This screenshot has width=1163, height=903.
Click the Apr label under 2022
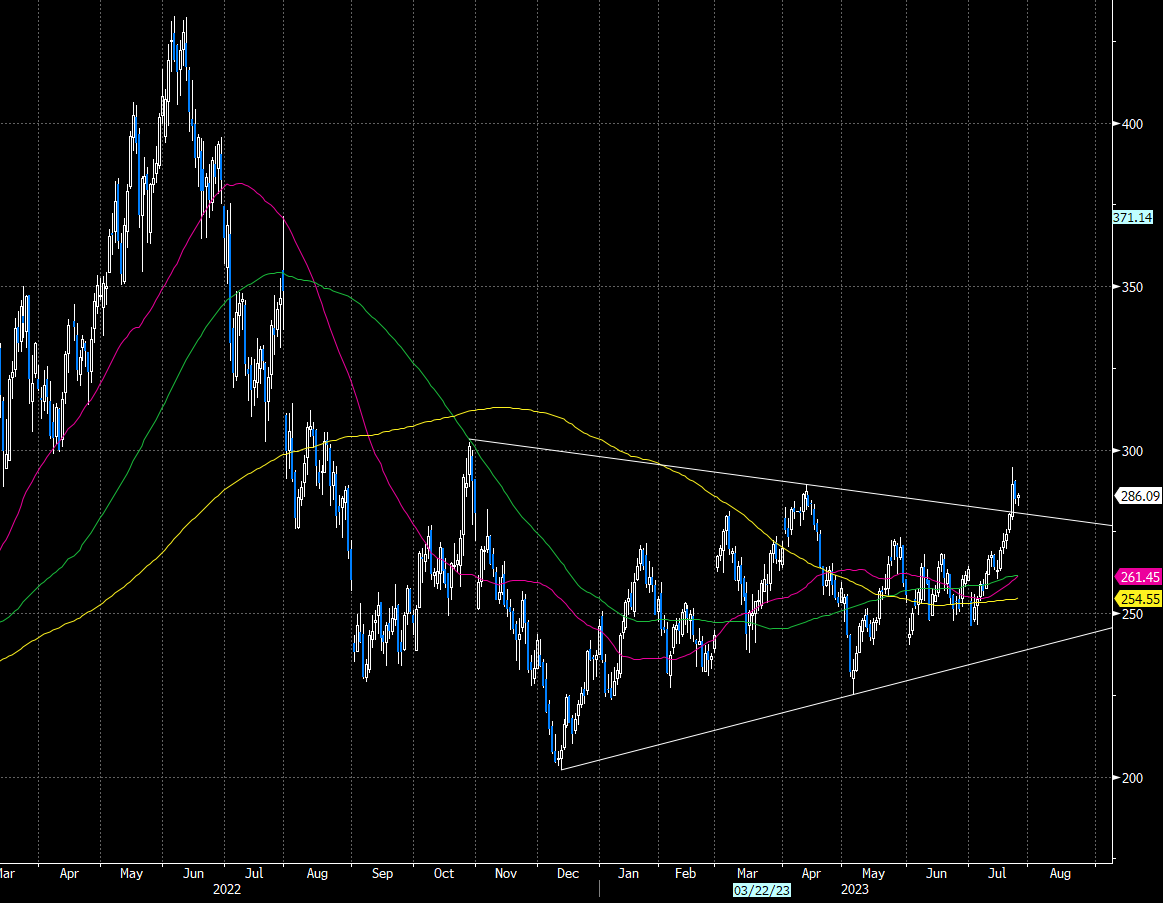69,873
